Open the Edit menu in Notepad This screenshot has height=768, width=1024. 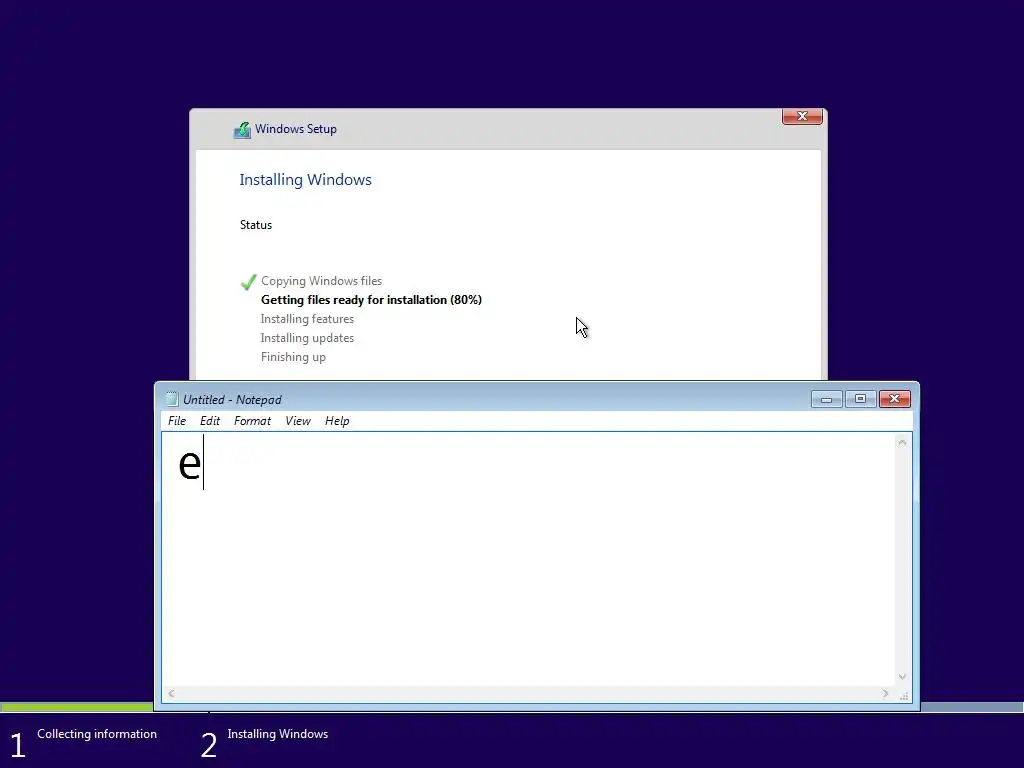[210, 421]
